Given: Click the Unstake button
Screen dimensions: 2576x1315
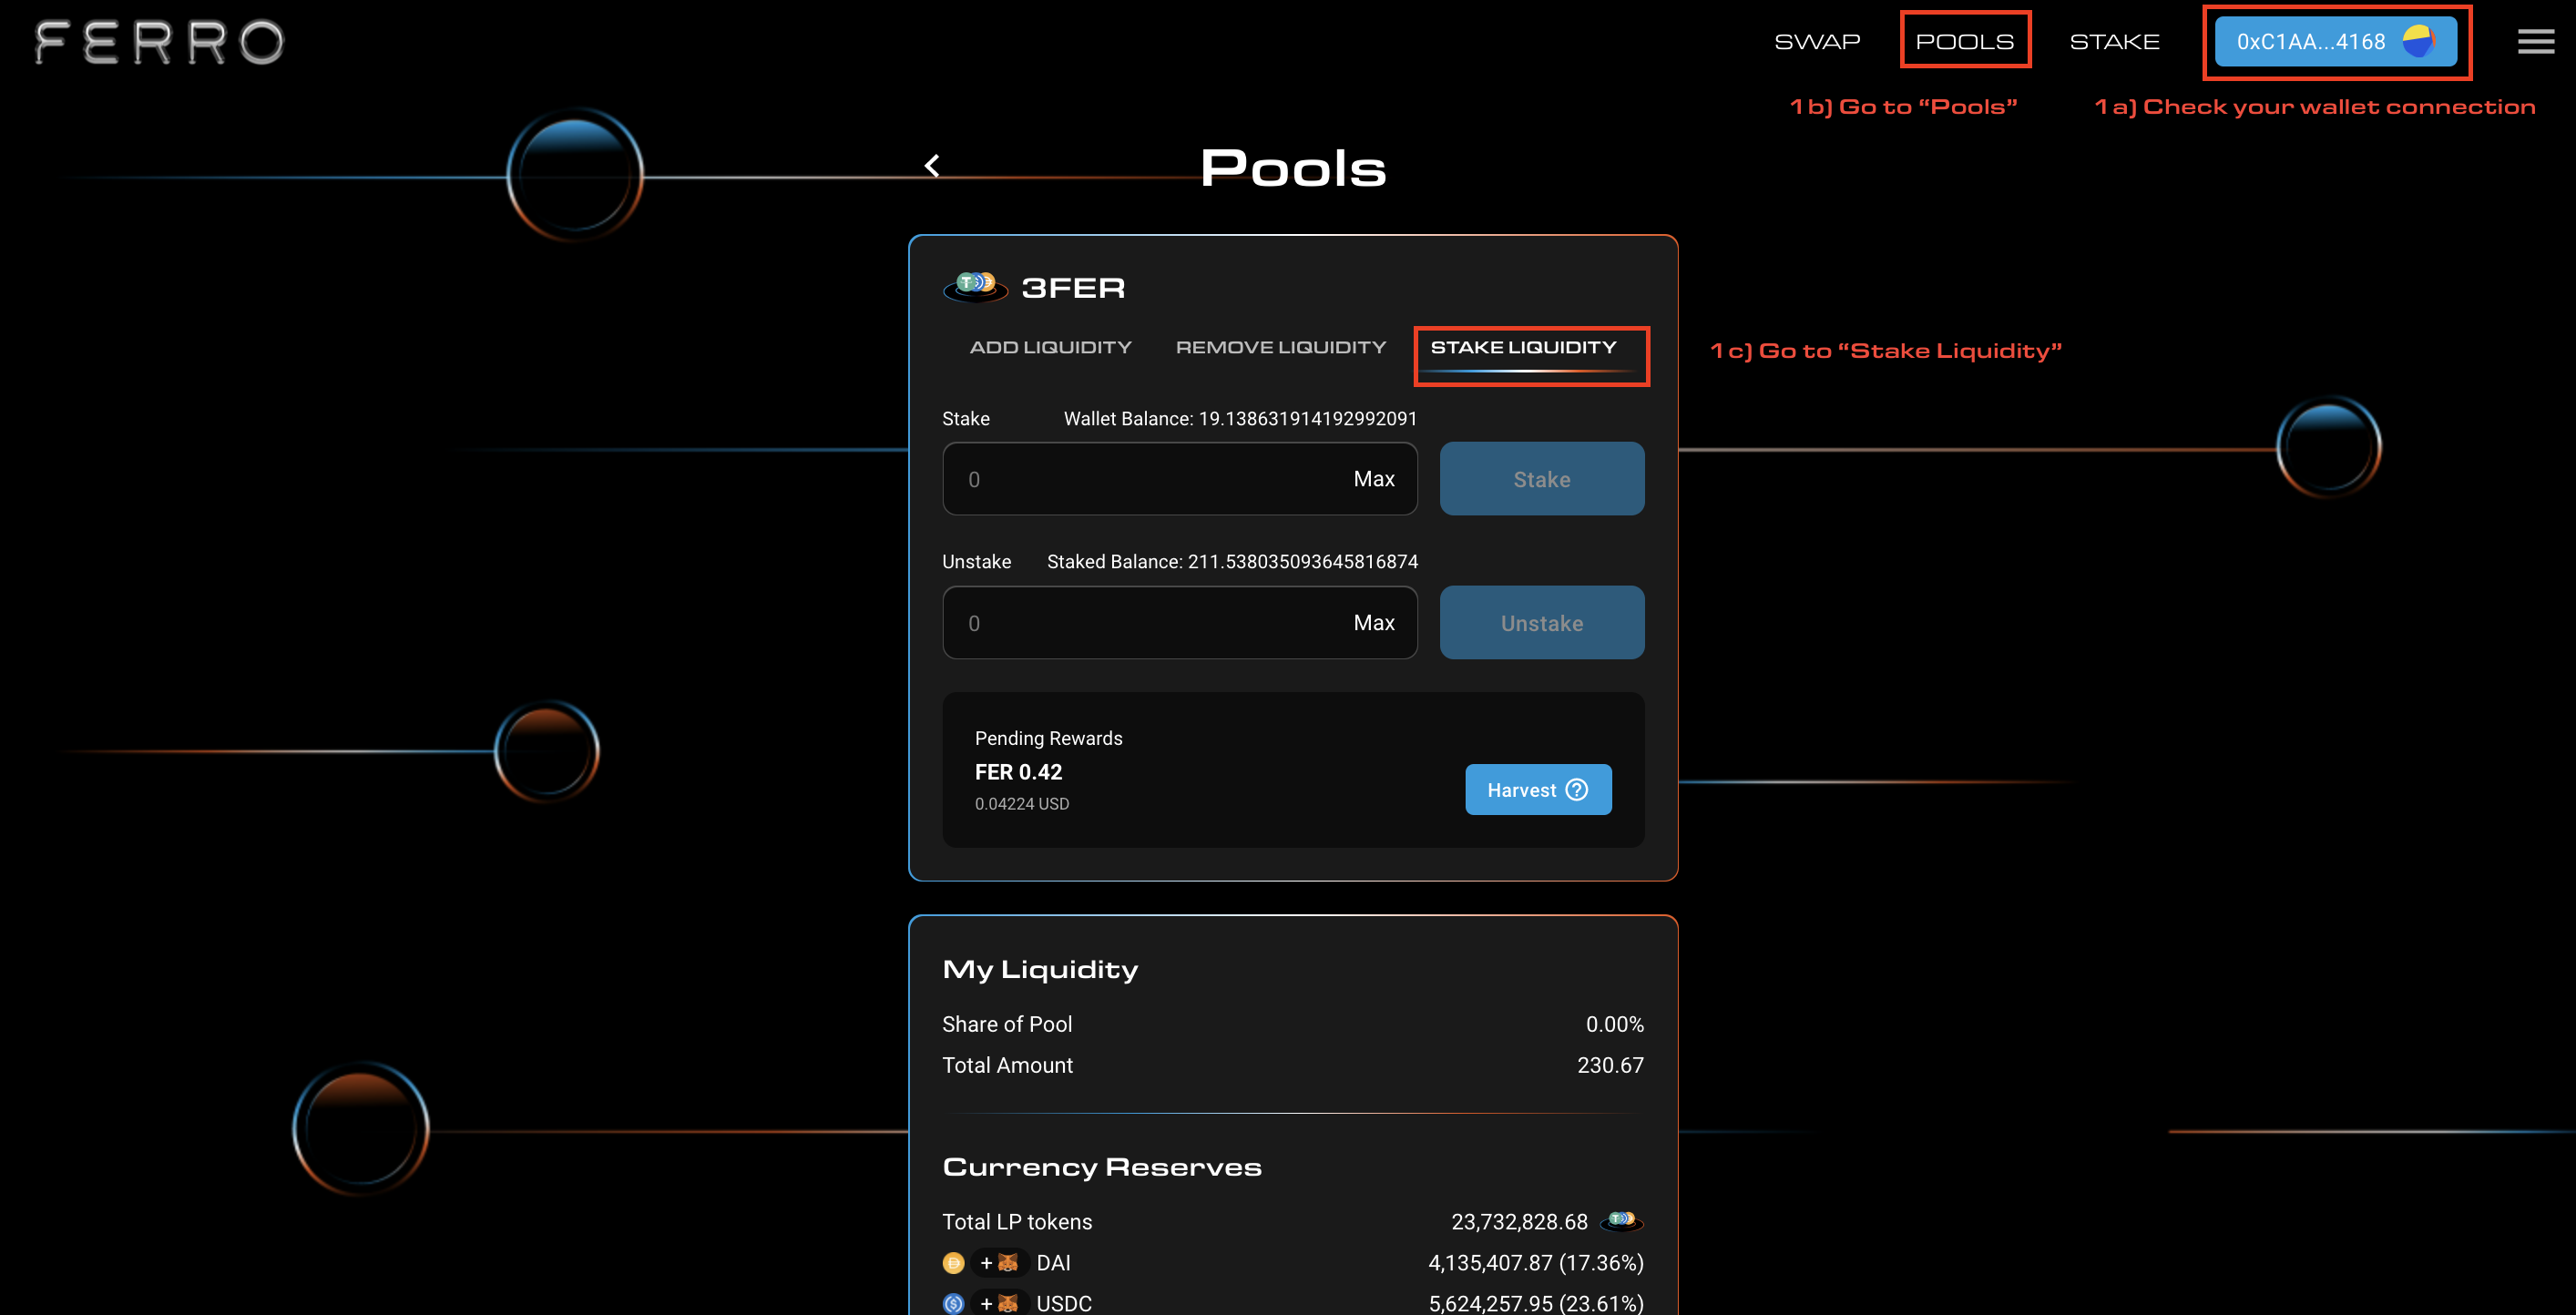Looking at the screenshot, I should [1541, 623].
